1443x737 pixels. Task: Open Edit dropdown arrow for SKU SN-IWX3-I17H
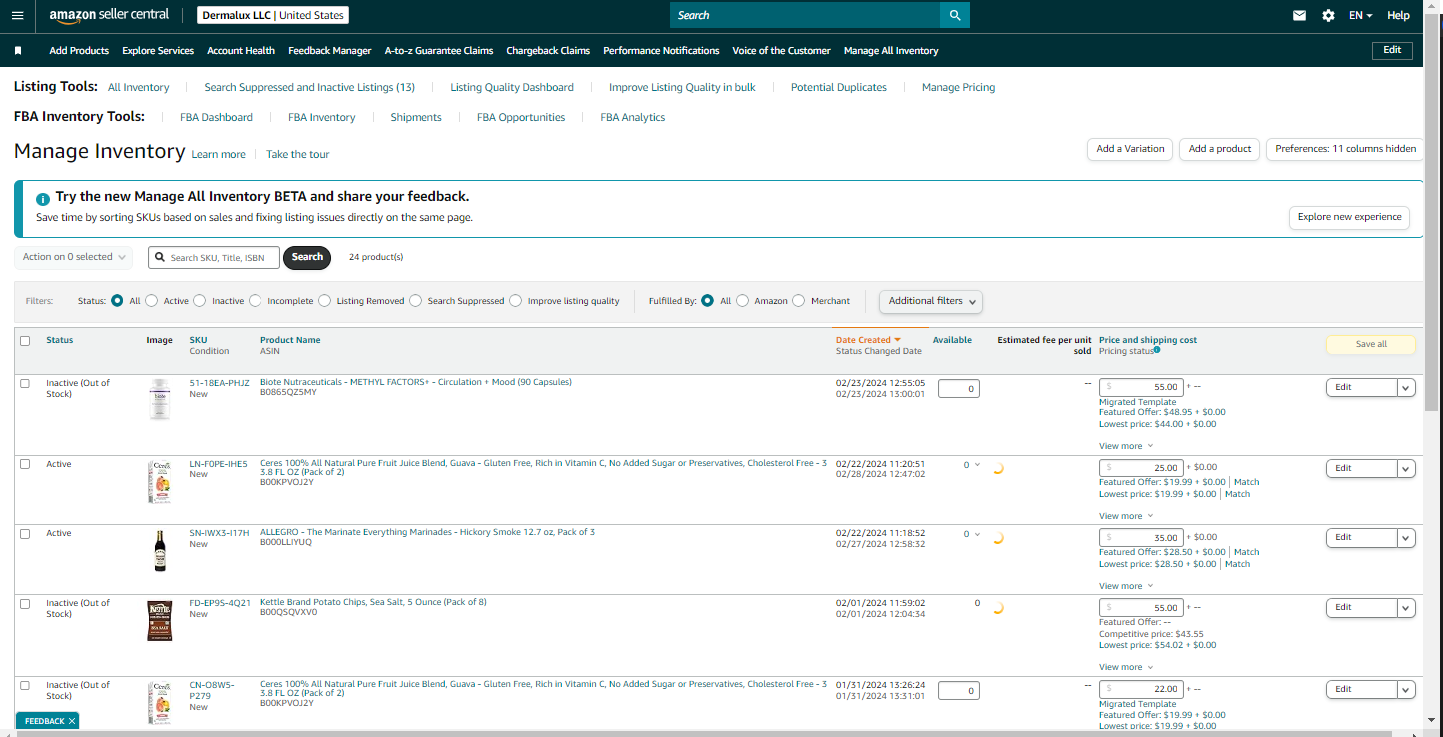(x=1407, y=538)
